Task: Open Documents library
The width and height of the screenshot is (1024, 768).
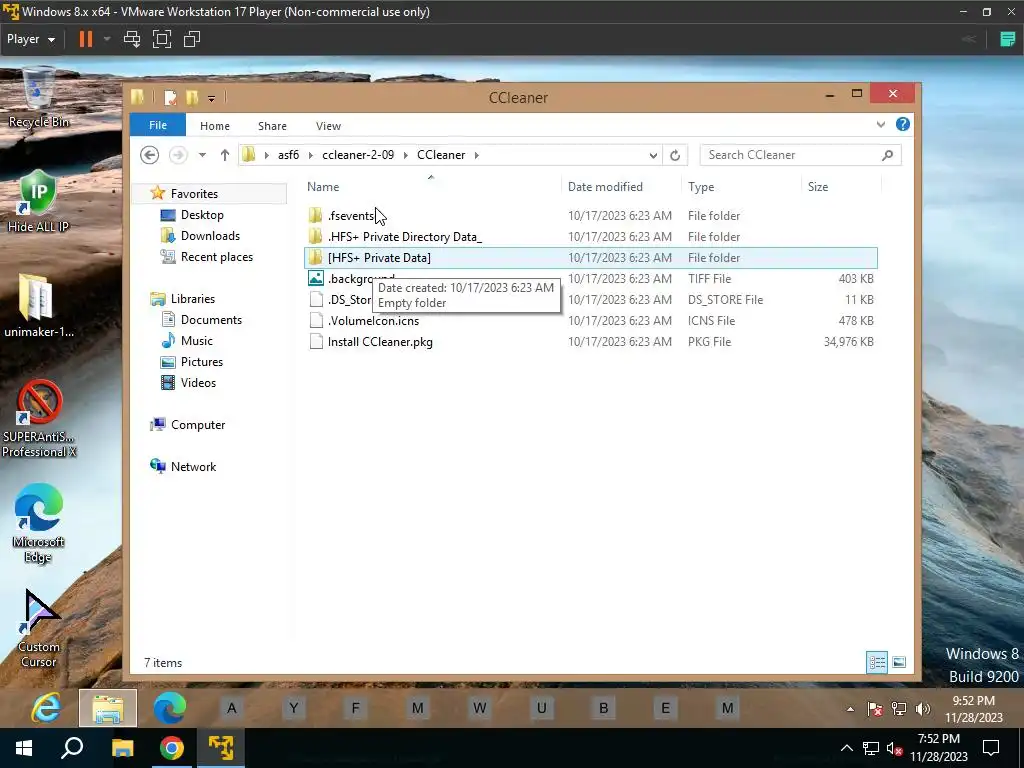Action: tap(211, 319)
